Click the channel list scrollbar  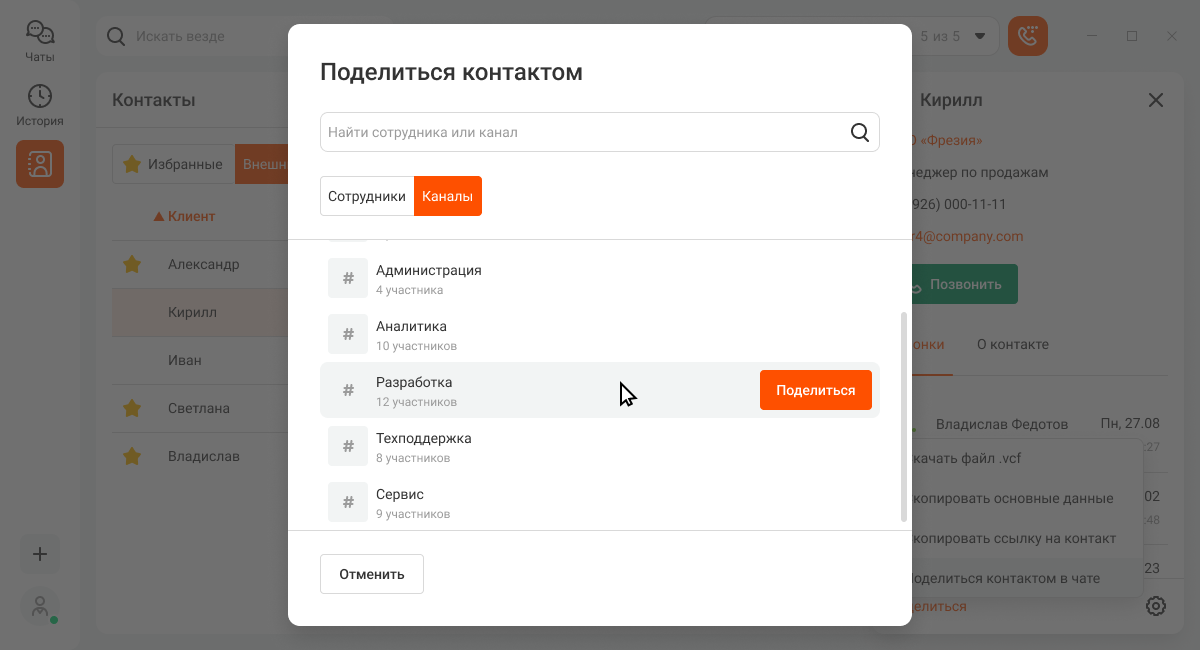tap(904, 415)
